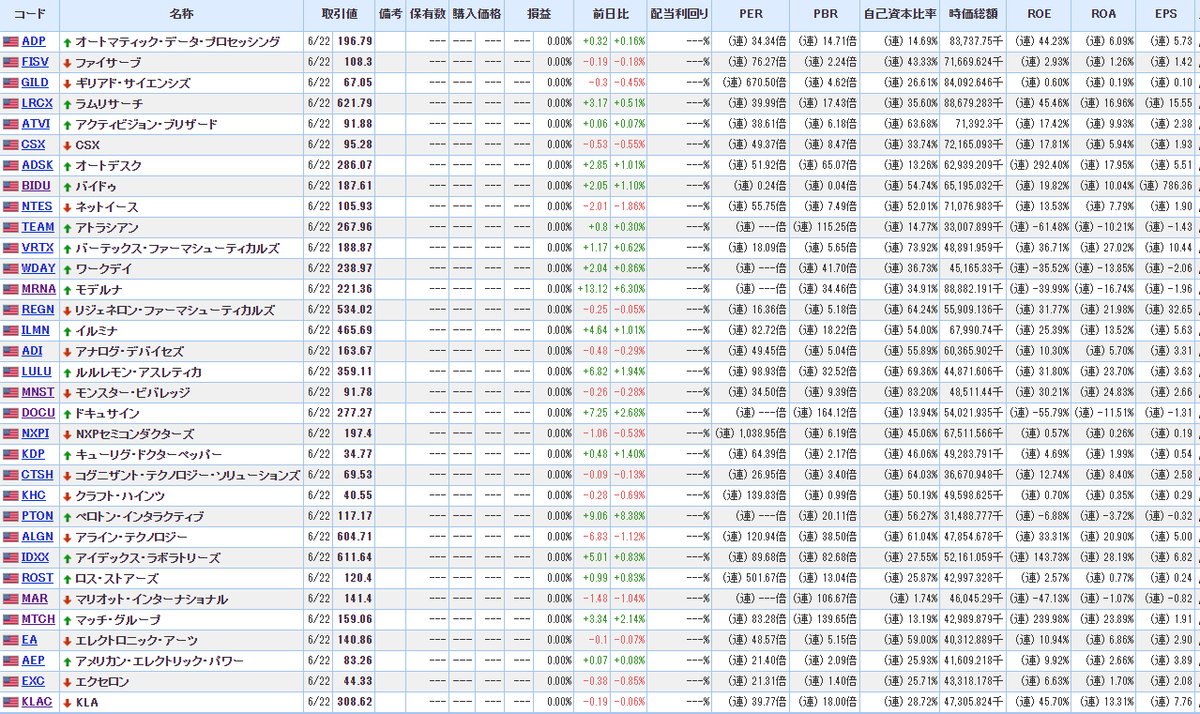Click the price 604.71 for ALGN
This screenshot has height=714, width=1200.
click(355, 538)
